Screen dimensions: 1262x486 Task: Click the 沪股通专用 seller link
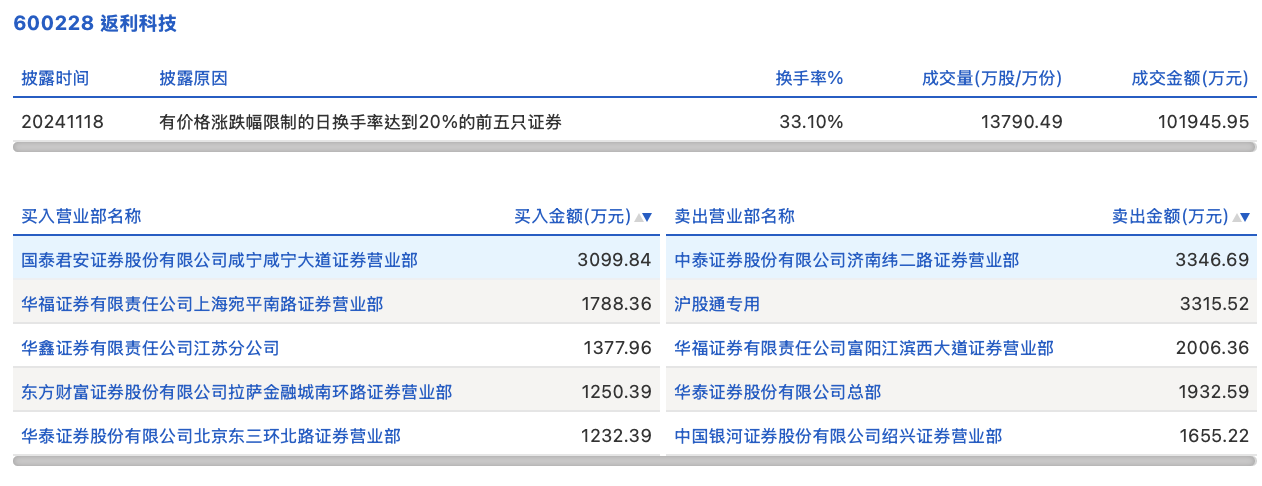click(x=717, y=304)
